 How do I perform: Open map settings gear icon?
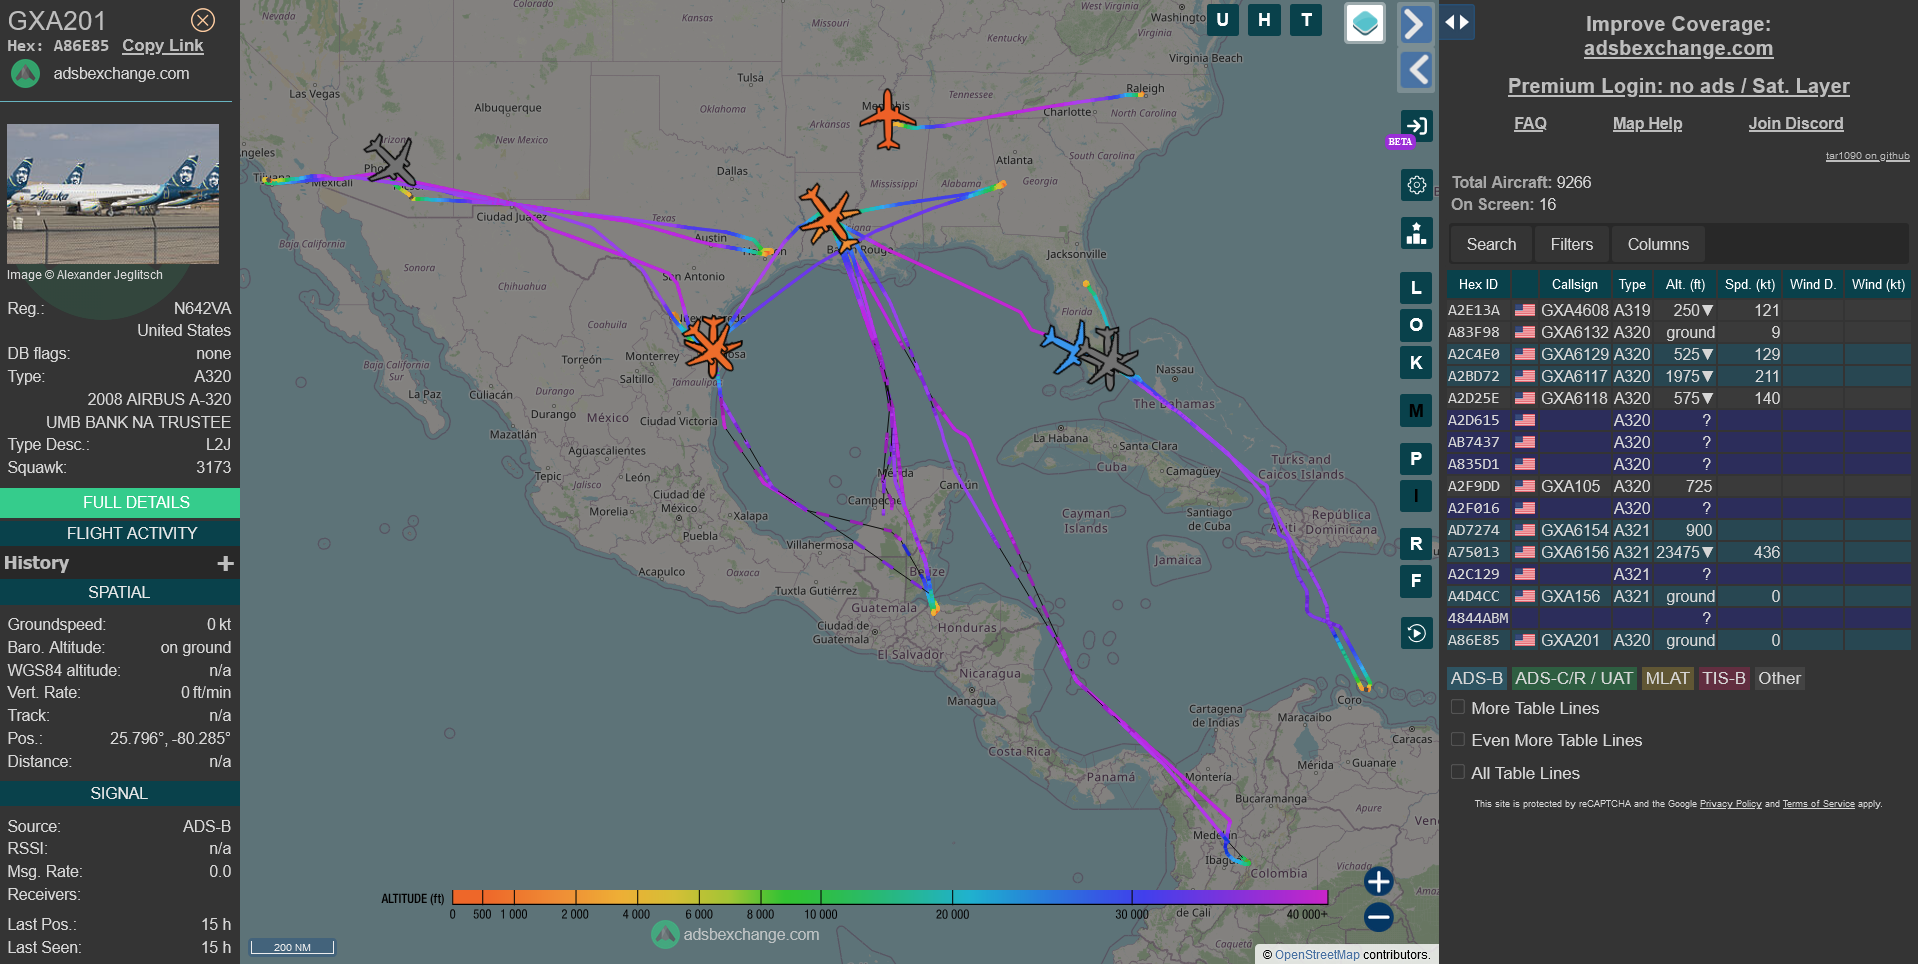tap(1416, 185)
